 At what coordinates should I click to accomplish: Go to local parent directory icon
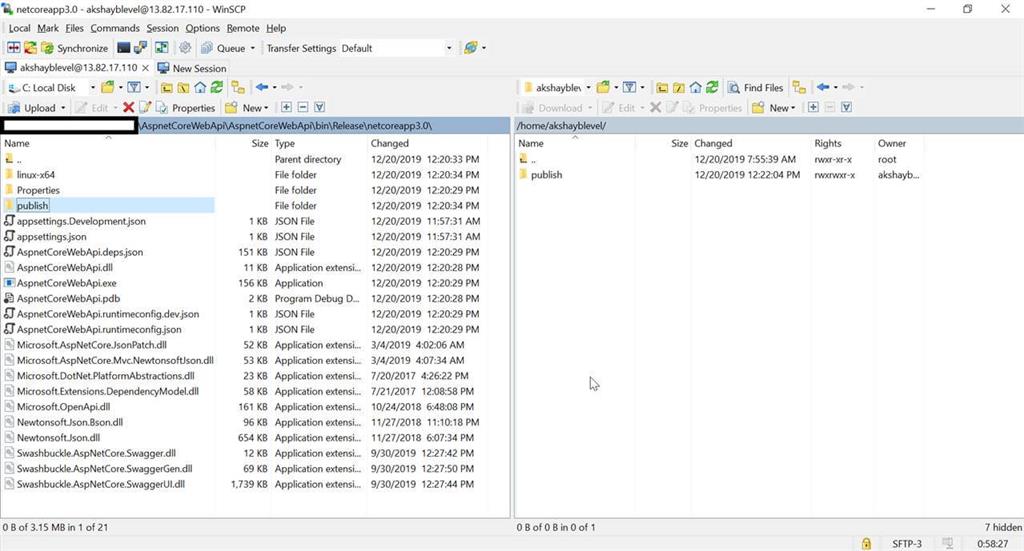167,87
